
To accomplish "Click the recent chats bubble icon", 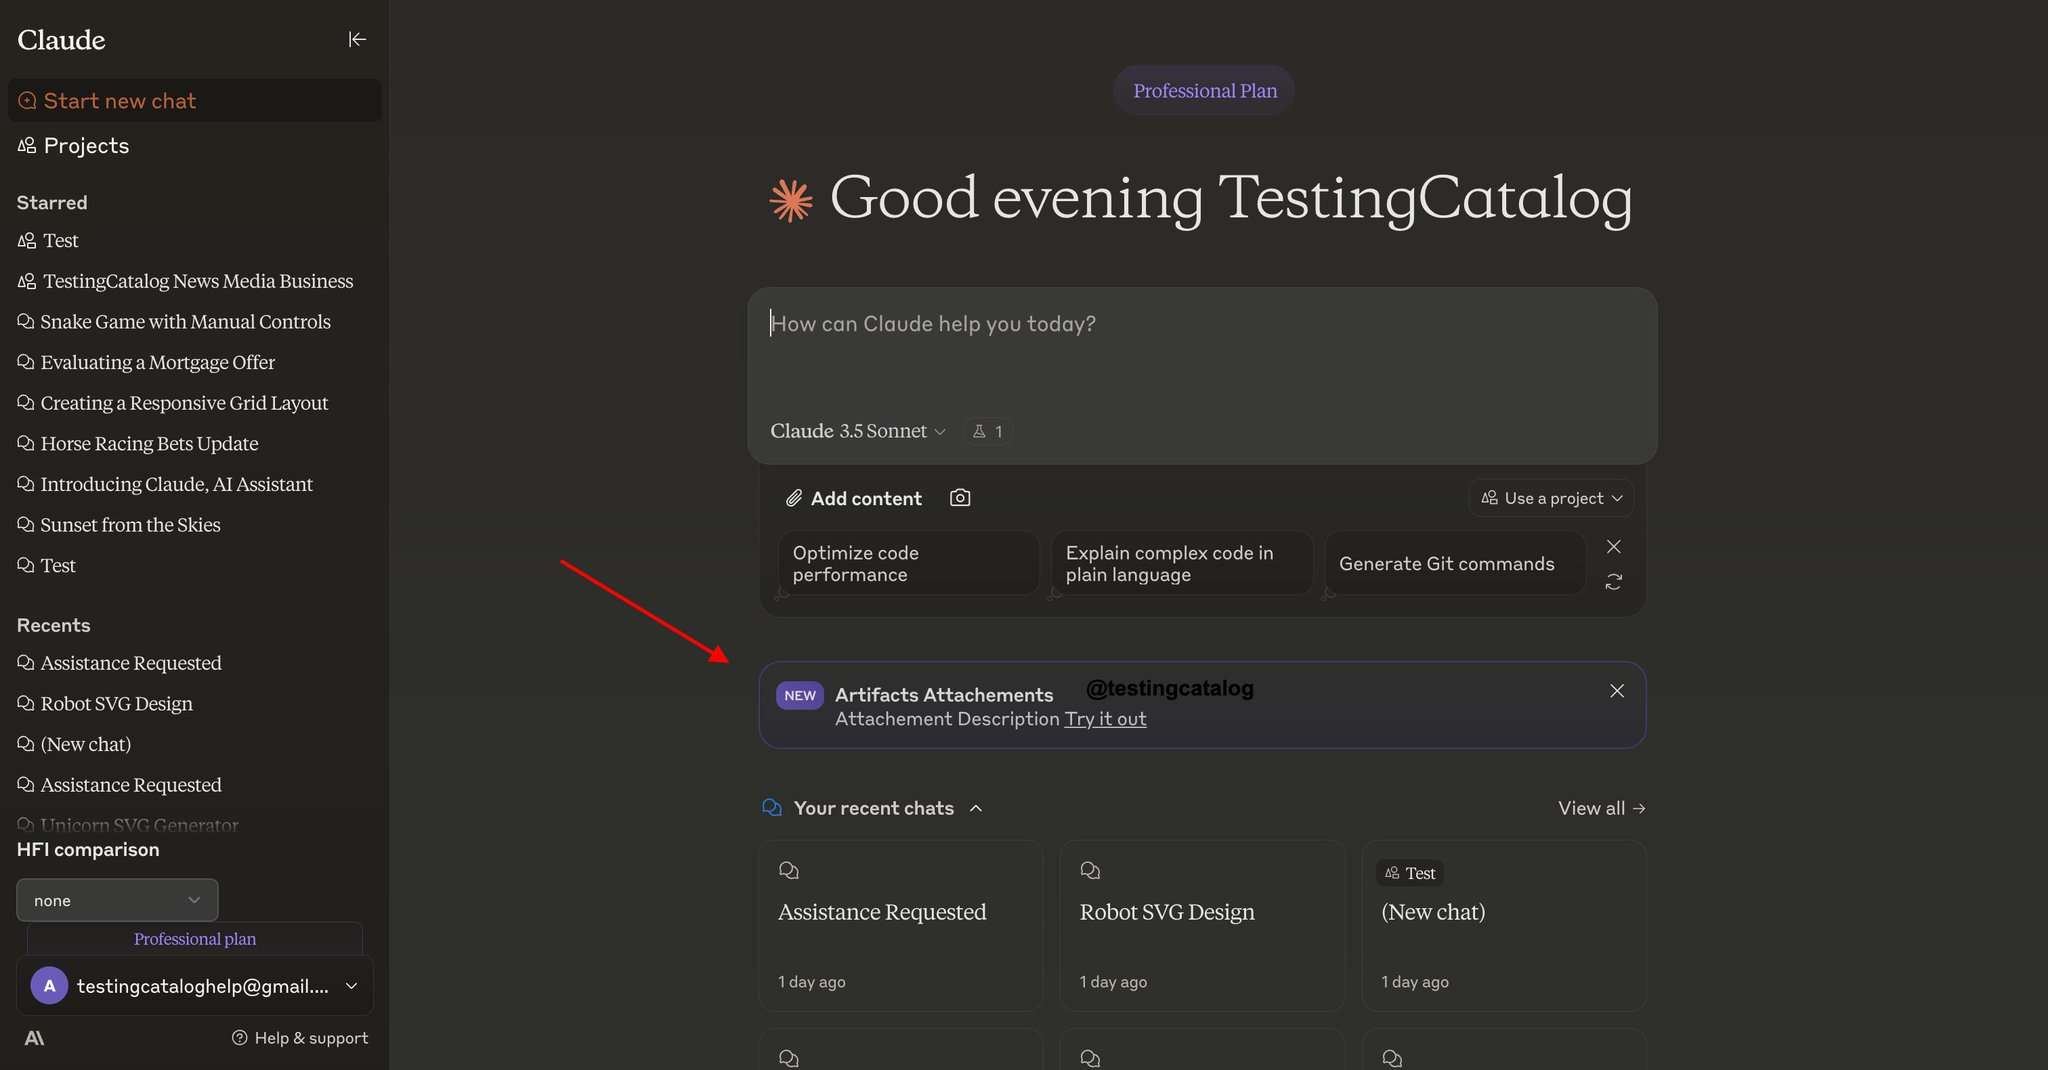I will click(x=772, y=807).
